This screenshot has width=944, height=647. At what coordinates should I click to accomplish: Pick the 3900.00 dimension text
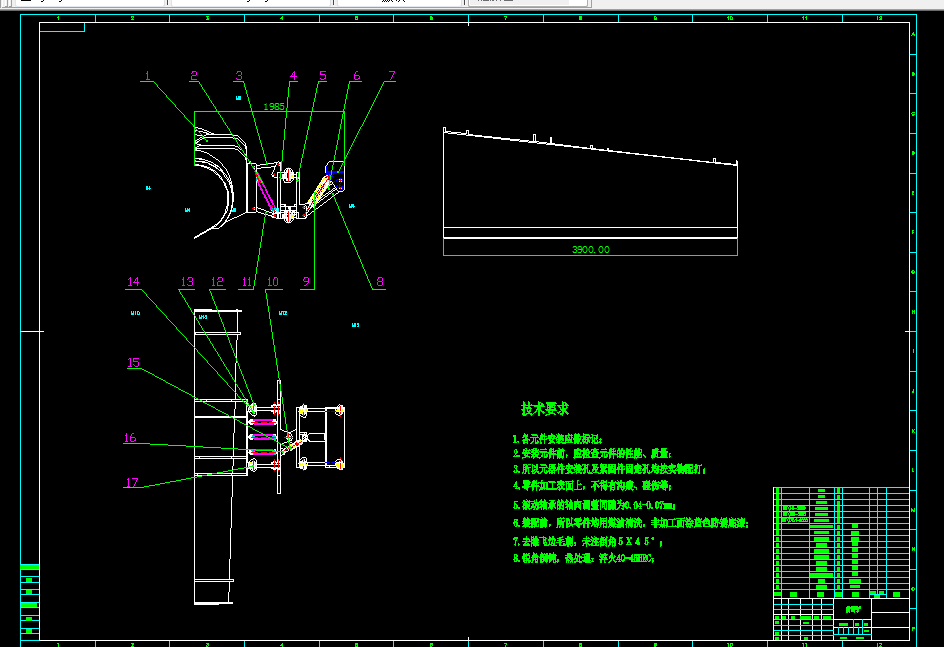[591, 249]
